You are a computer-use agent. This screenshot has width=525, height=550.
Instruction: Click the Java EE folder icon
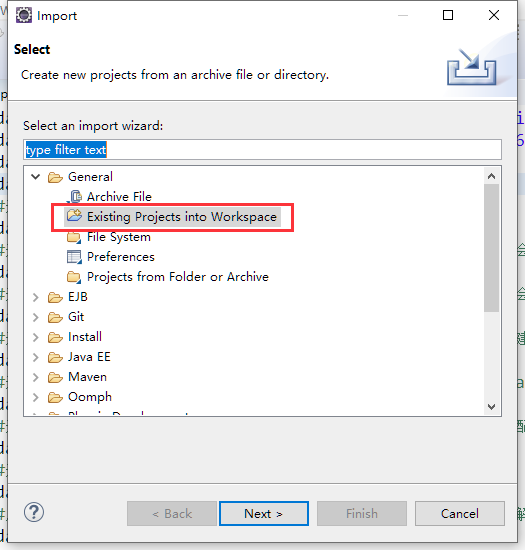coord(55,357)
